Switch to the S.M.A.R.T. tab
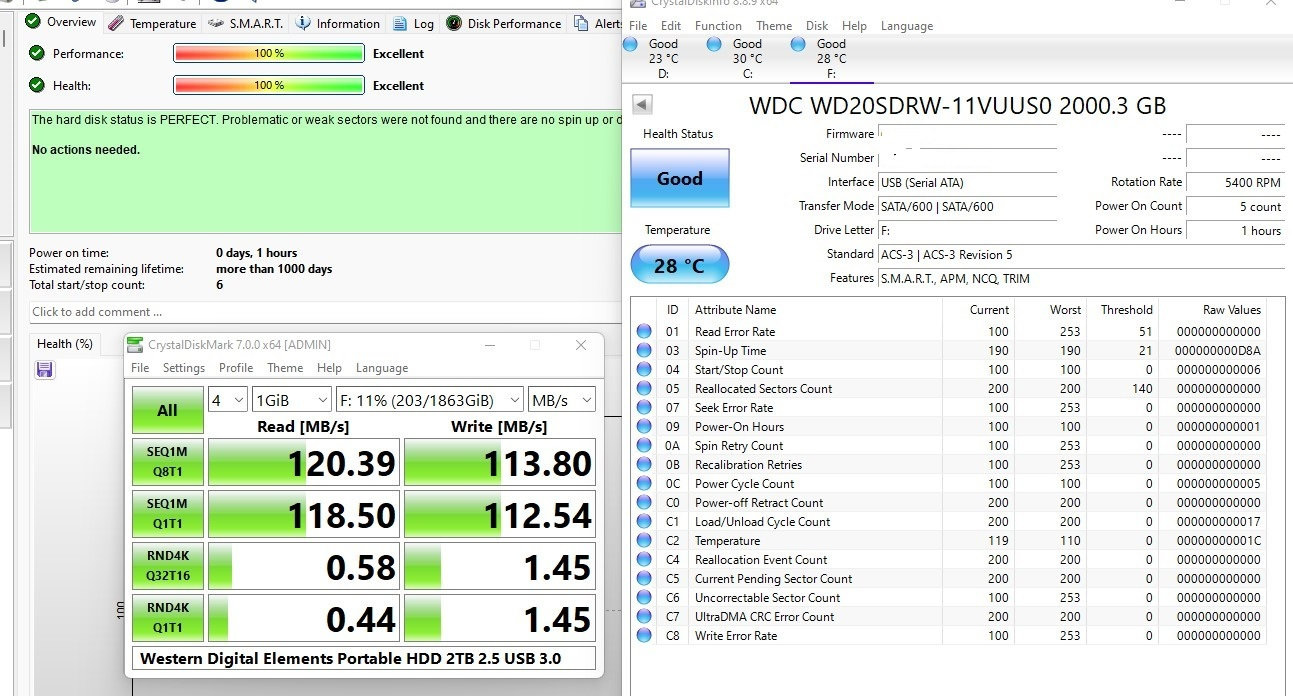 pos(246,23)
